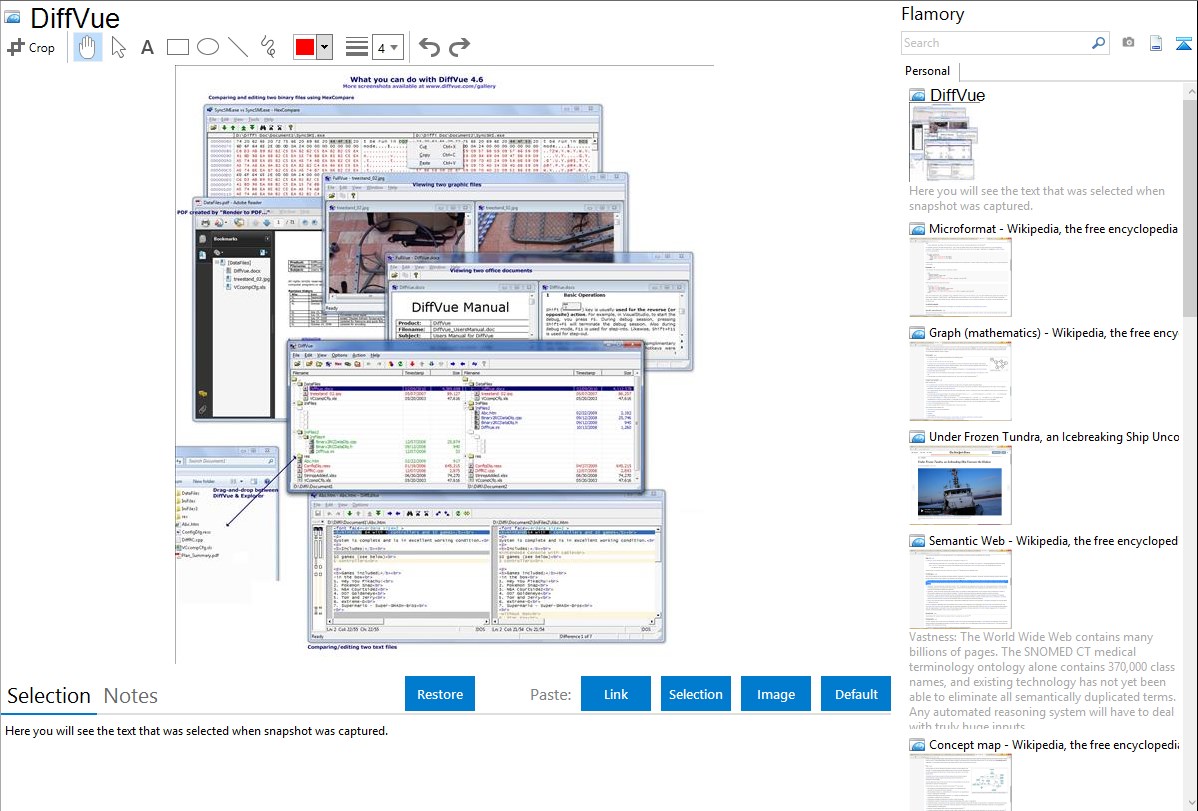Select the icebreaking ship thumbnail
This screenshot has width=1198, height=811.
[960, 485]
